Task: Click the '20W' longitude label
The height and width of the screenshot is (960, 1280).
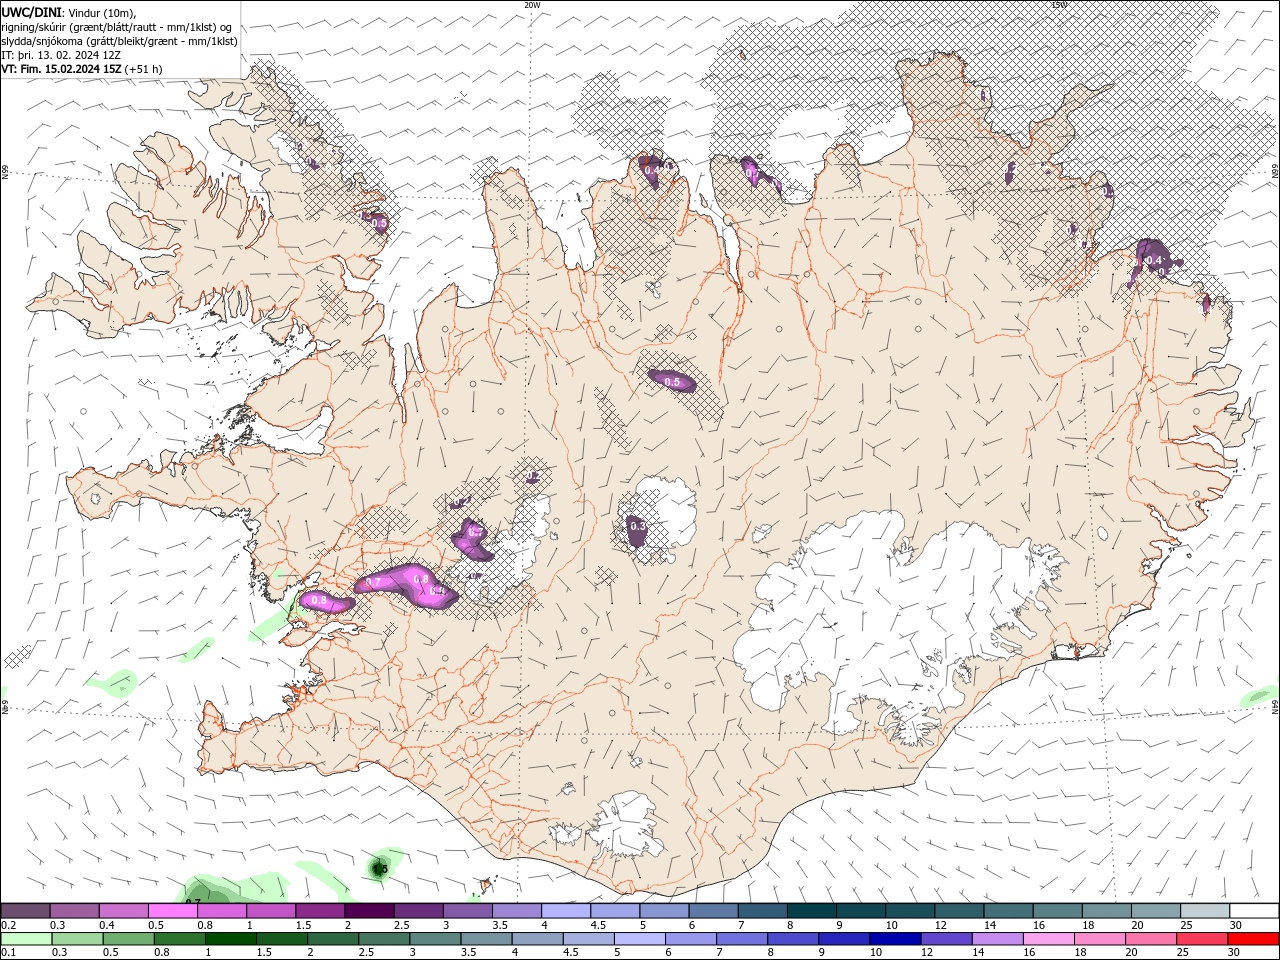Action: pyautogui.click(x=532, y=5)
